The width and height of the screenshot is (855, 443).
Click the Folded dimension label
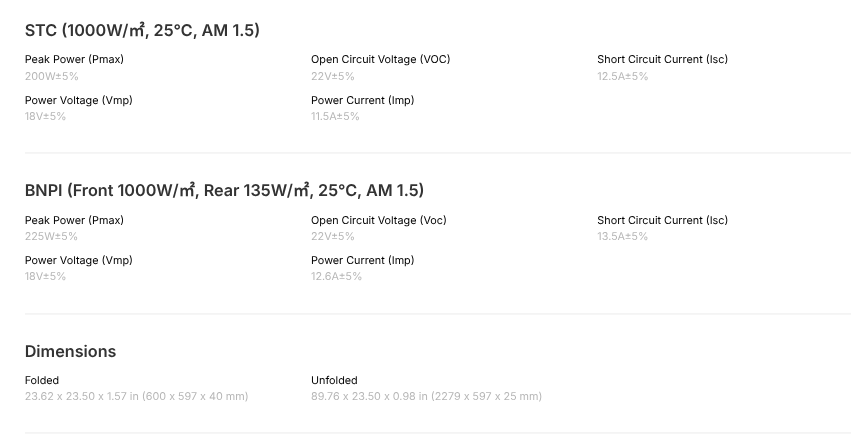point(42,380)
